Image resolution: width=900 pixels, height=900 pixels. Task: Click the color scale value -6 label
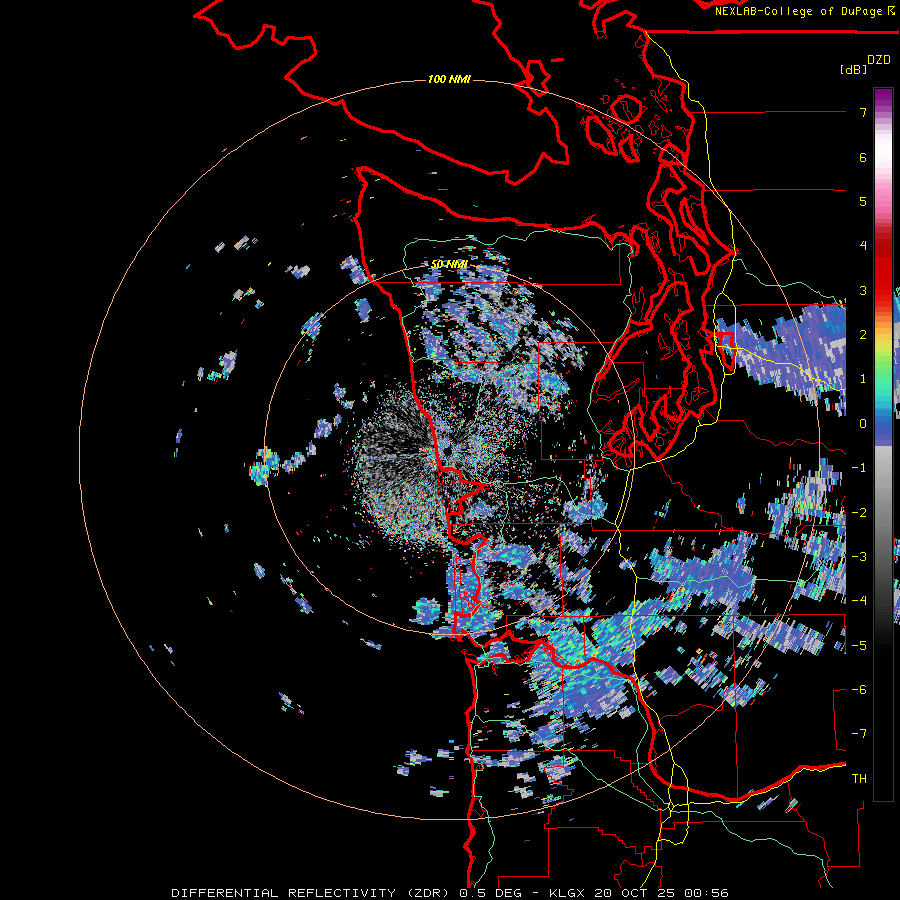point(859,690)
